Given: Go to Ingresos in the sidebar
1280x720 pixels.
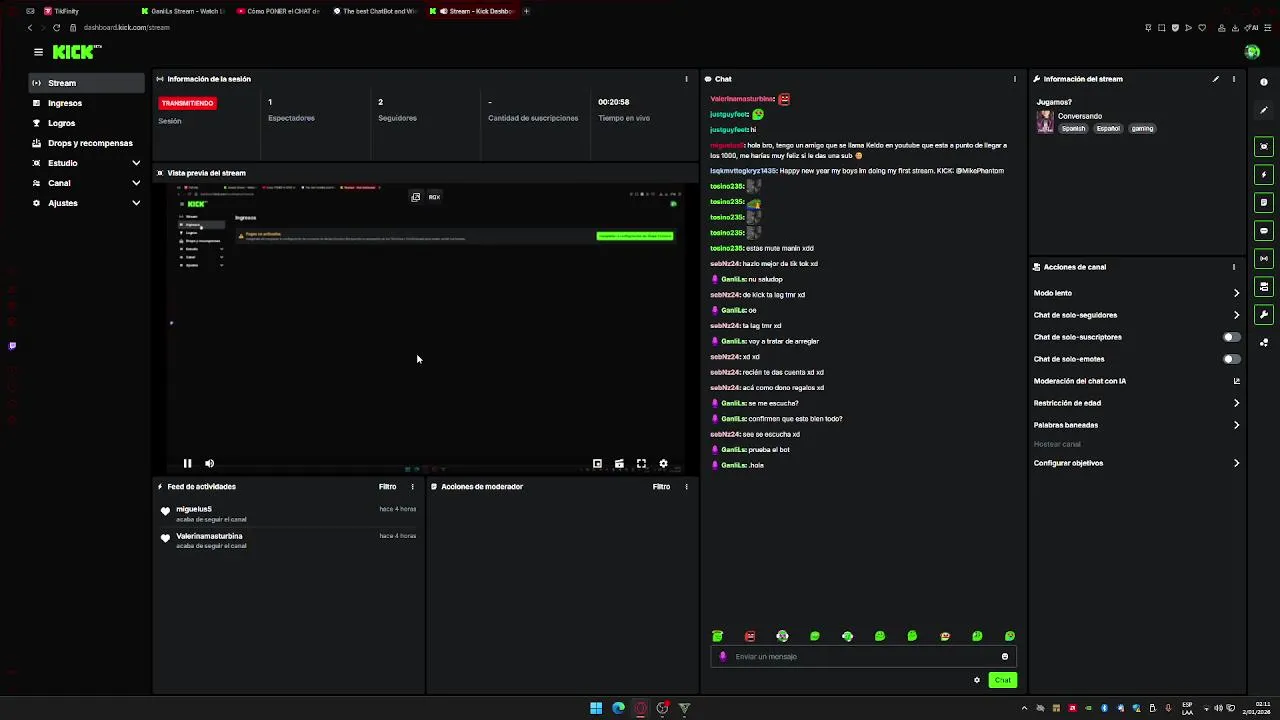Looking at the screenshot, I should [86, 103].
